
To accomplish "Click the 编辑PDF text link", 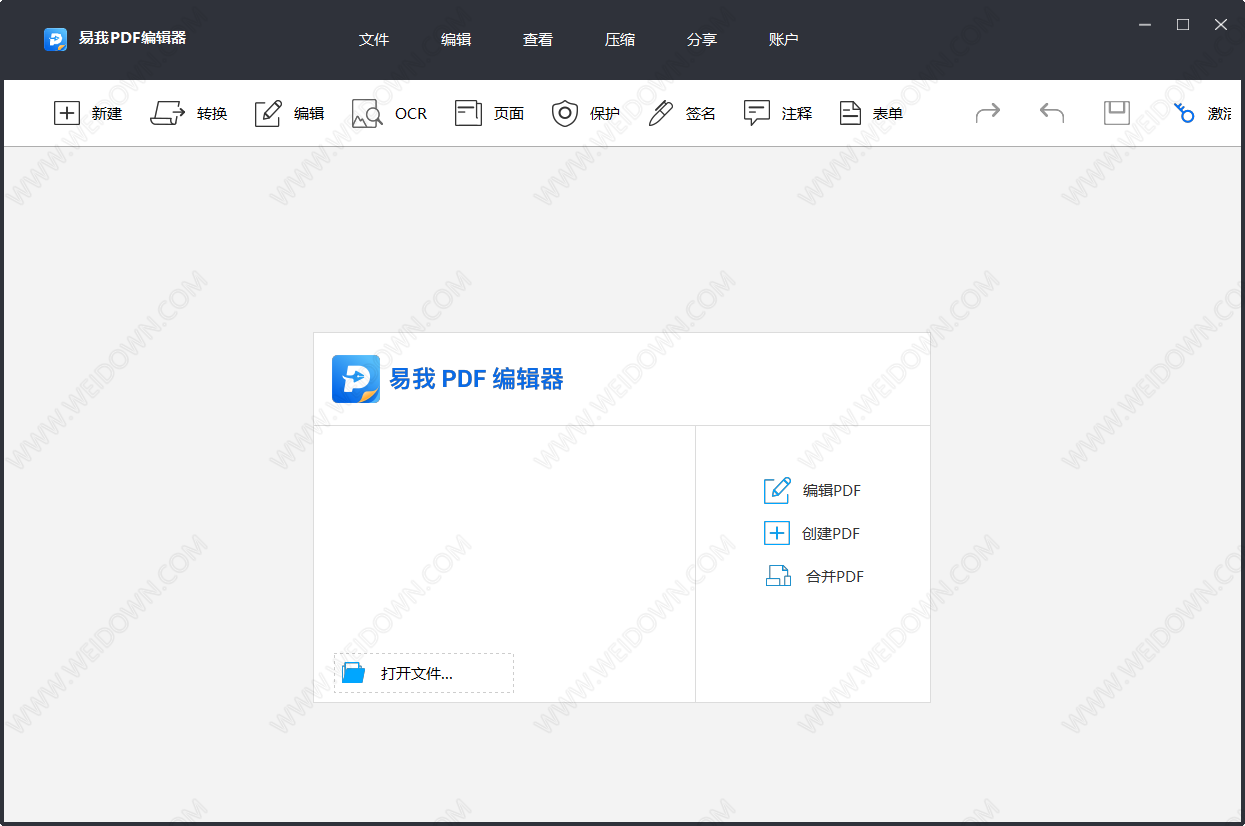I will (x=832, y=491).
